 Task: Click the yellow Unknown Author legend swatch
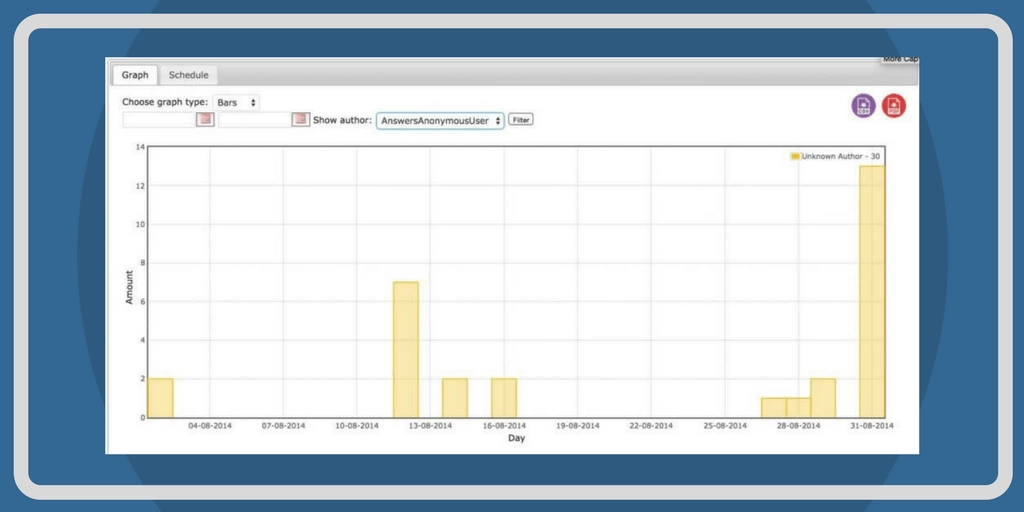click(x=795, y=157)
